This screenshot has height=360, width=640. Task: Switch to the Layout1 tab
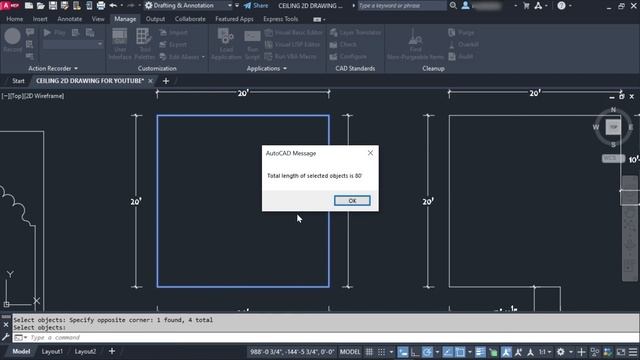point(52,351)
